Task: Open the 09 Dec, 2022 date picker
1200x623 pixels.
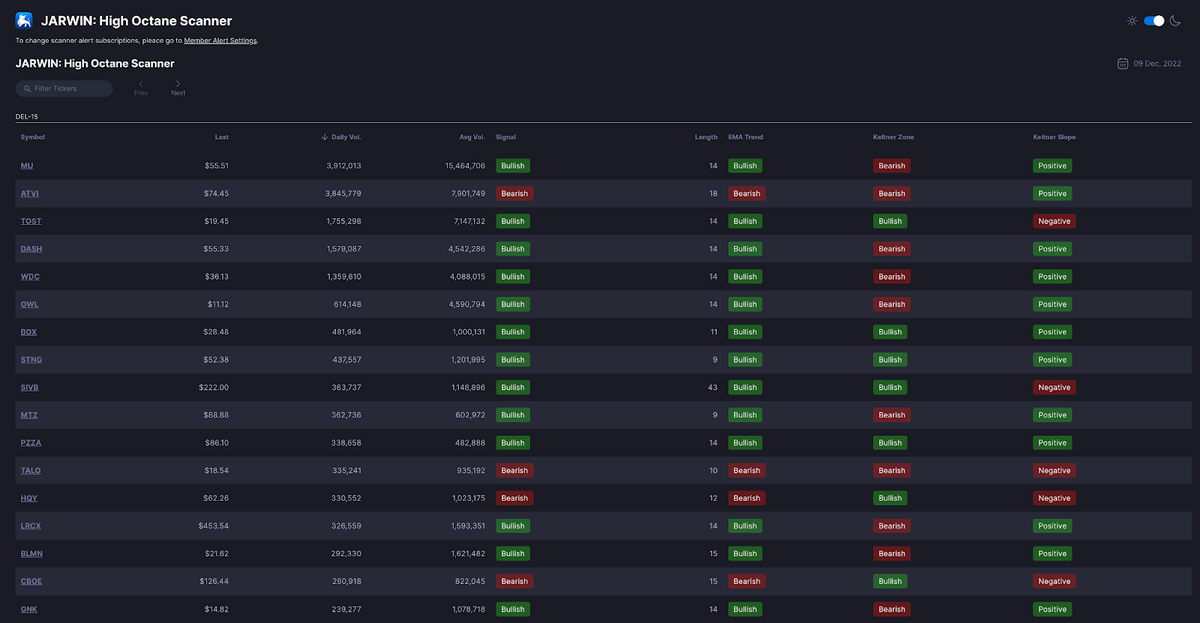Action: click(1157, 64)
